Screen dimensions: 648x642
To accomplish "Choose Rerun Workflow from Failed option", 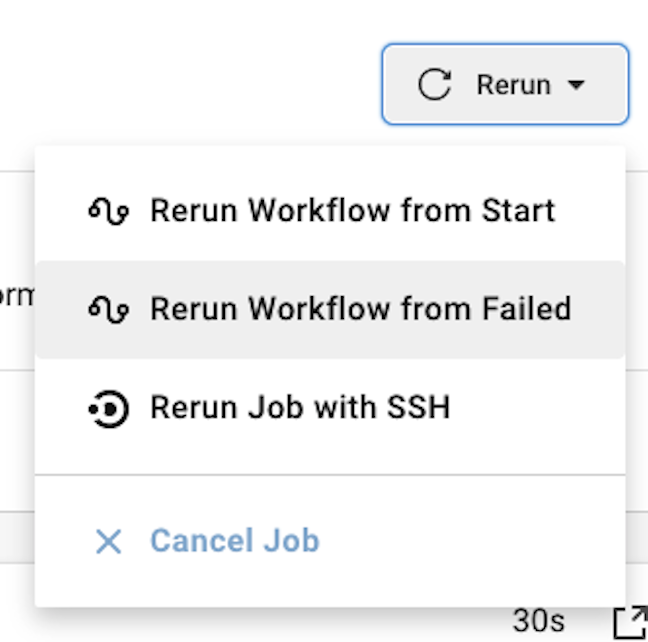I will click(x=330, y=310).
